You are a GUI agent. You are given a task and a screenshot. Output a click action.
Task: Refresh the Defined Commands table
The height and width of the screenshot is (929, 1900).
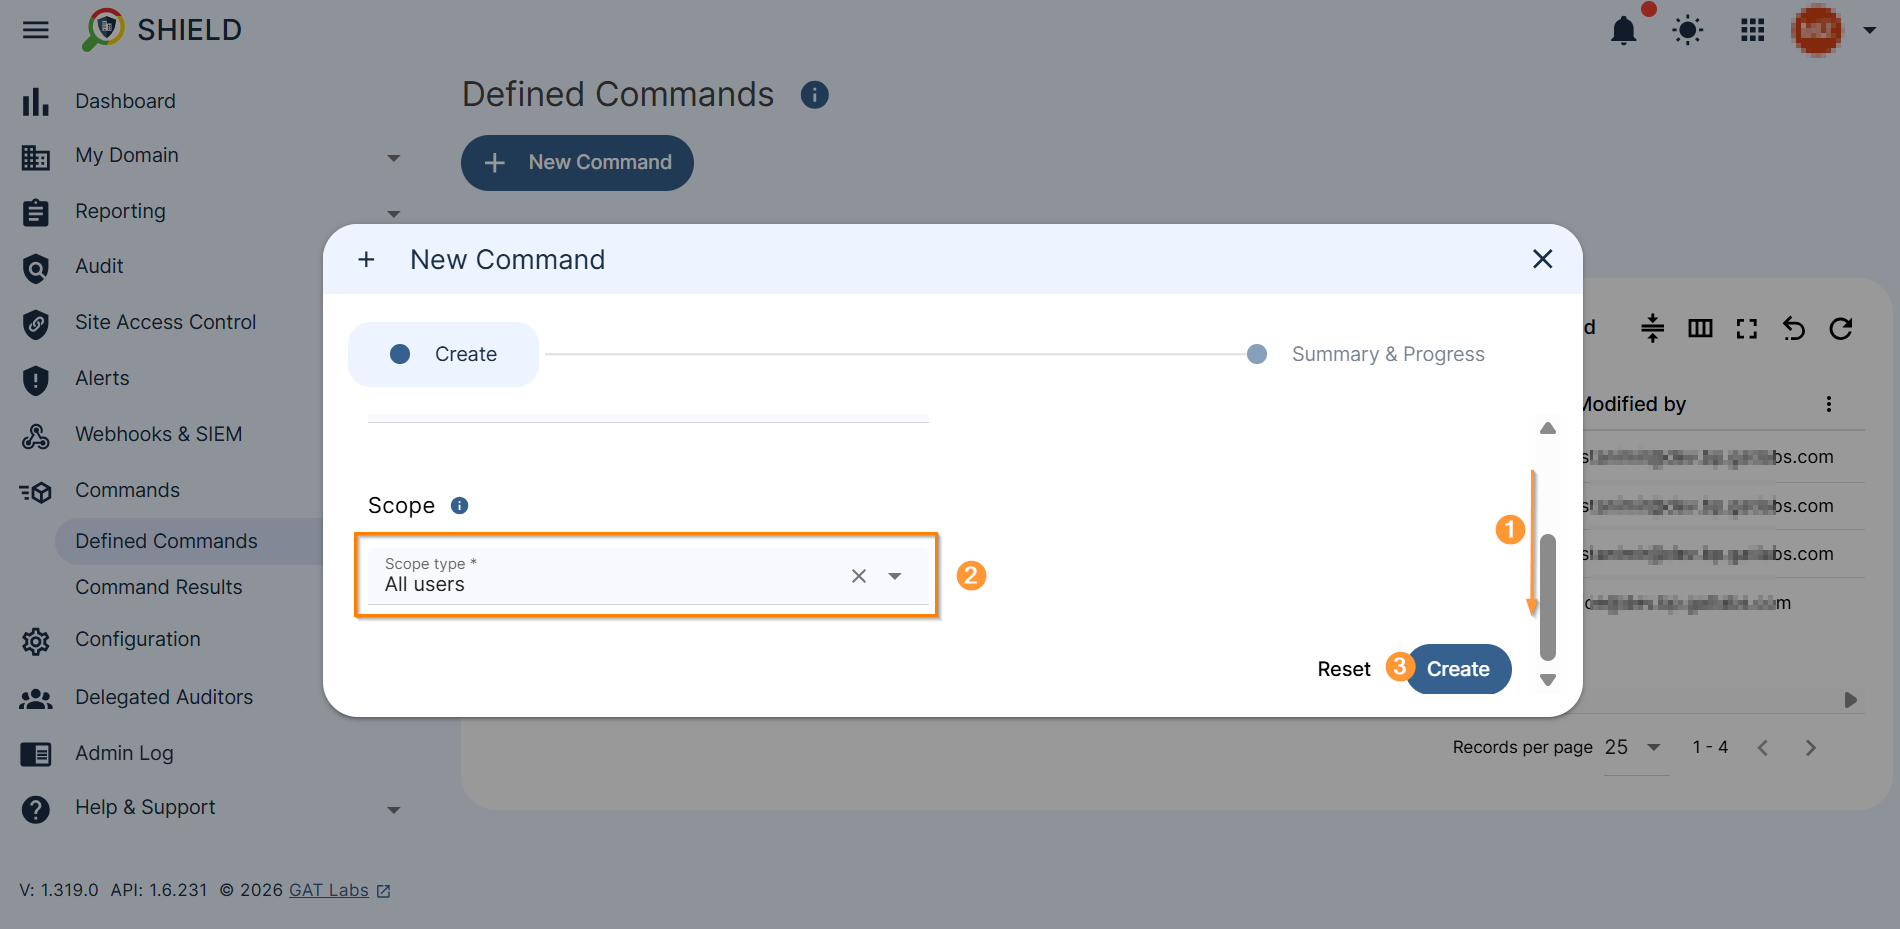pyautogui.click(x=1841, y=328)
